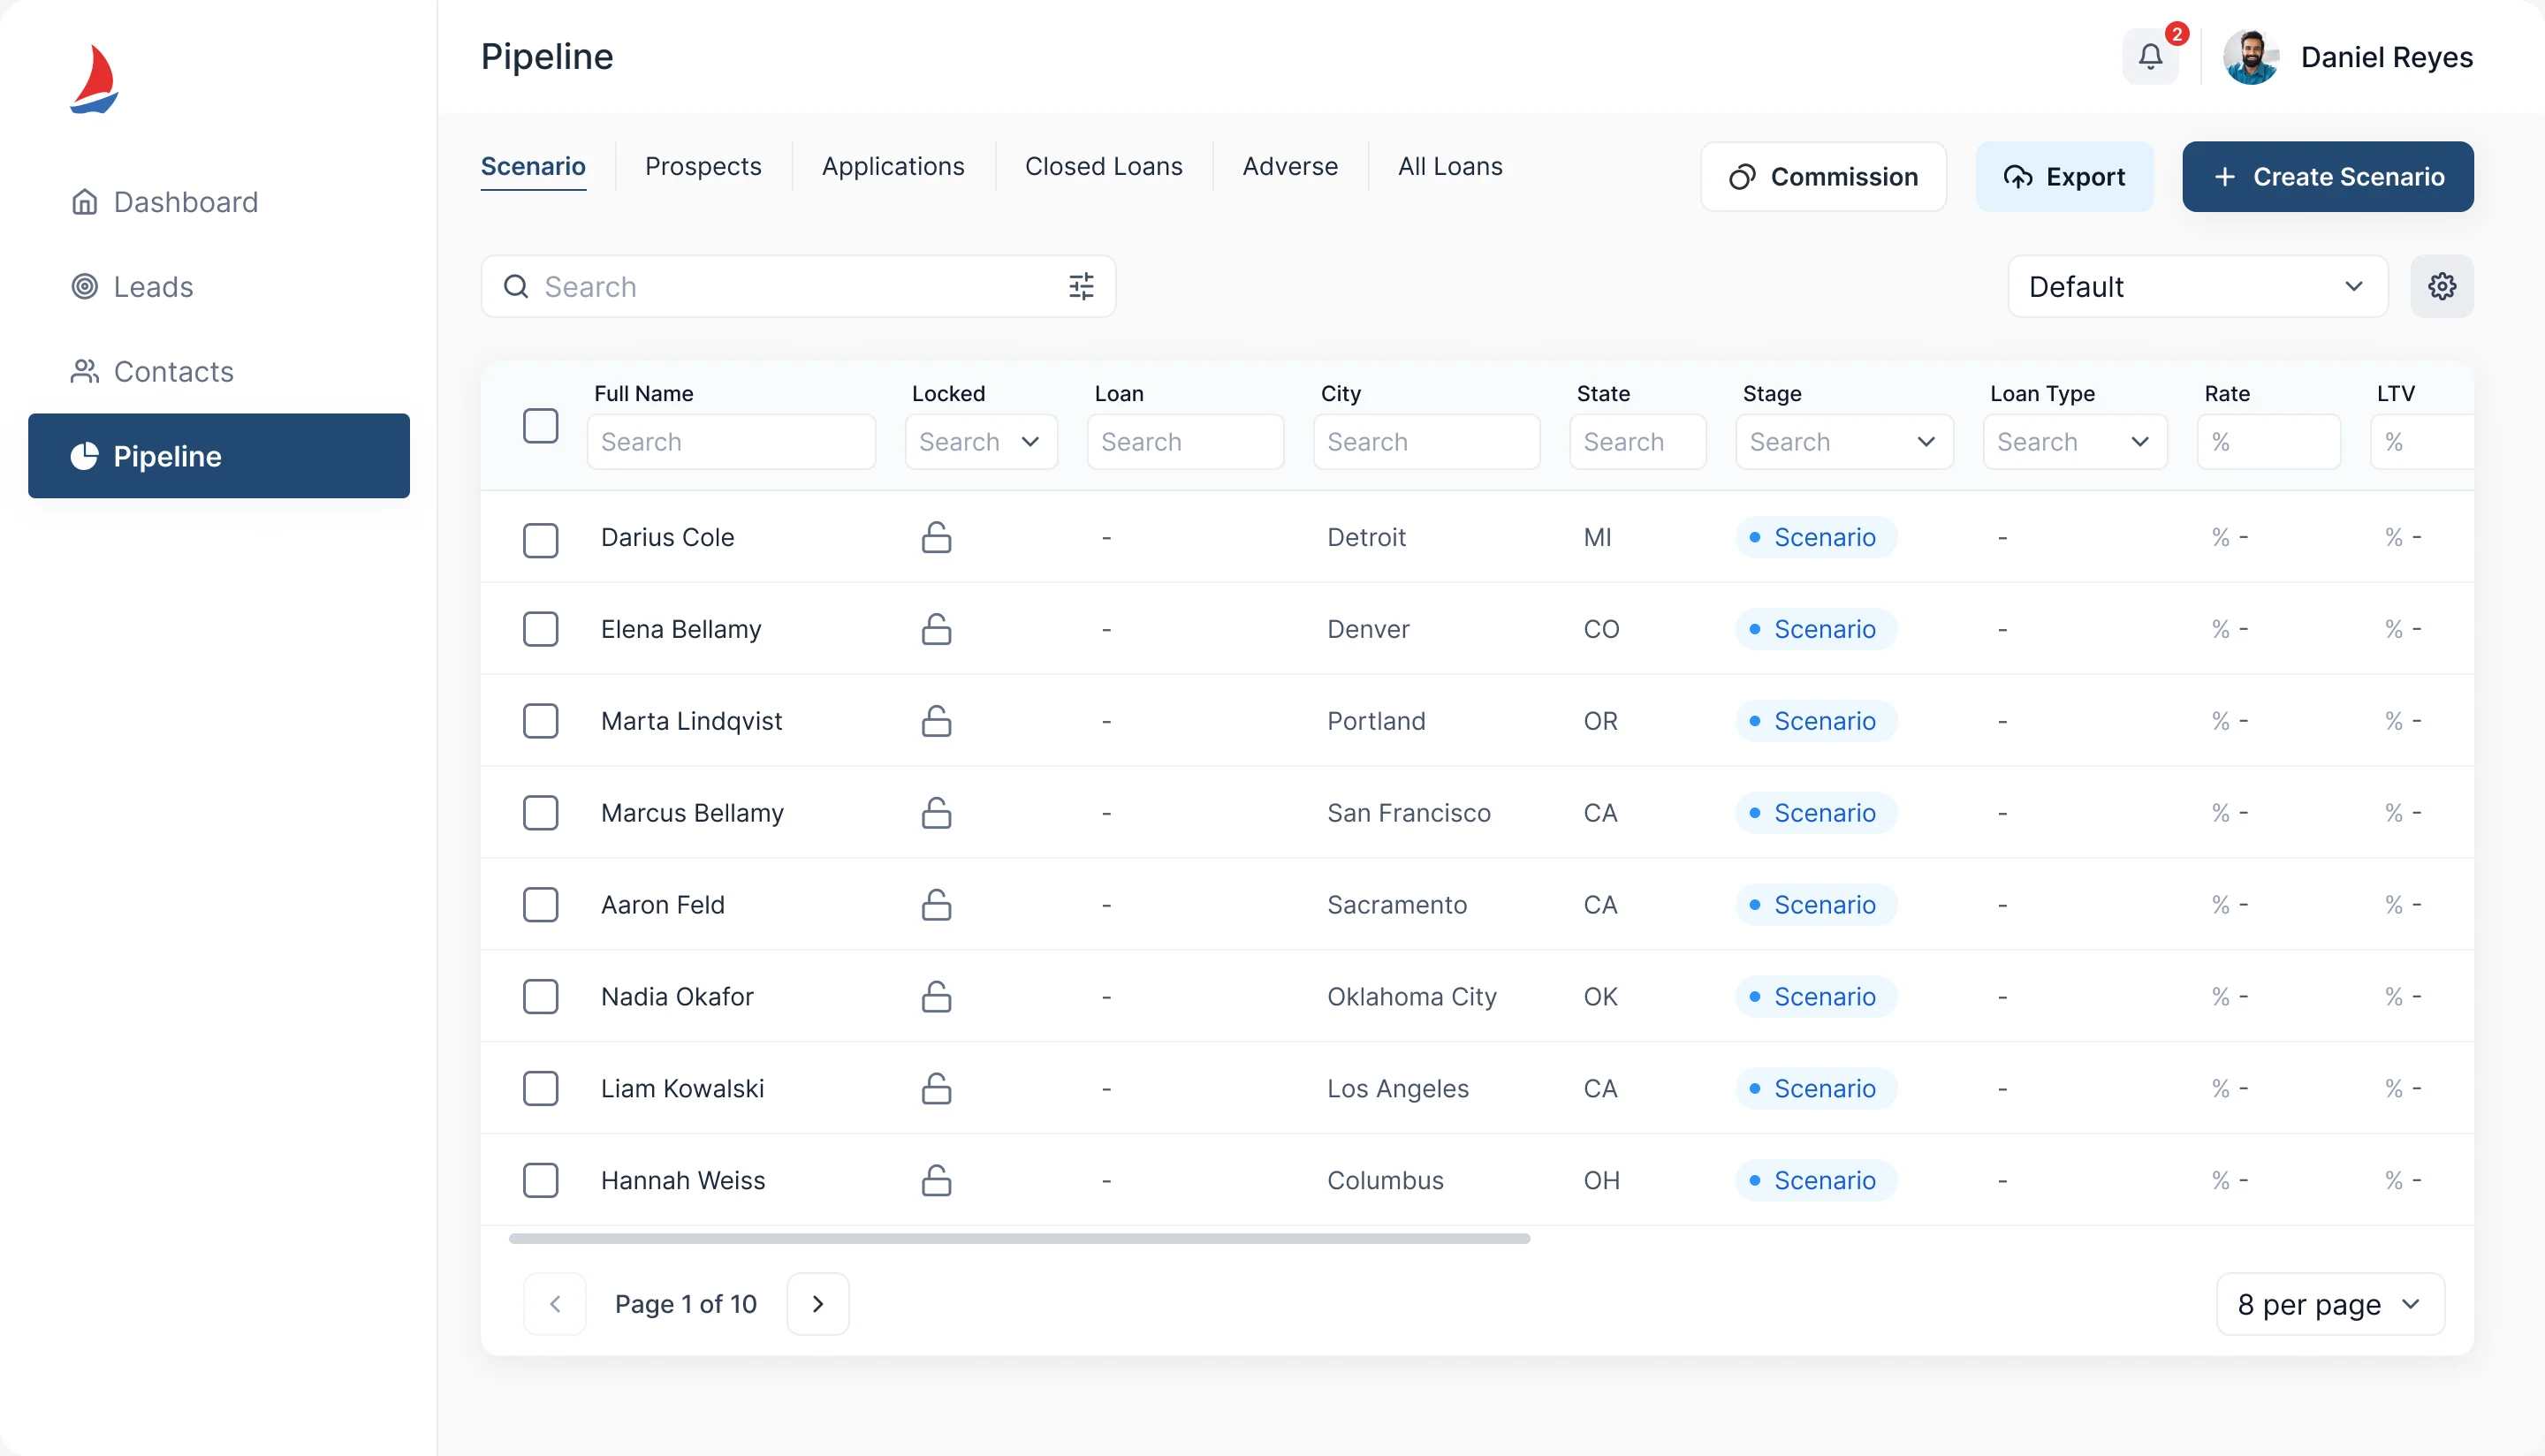Click the Commission button
2545x1456 pixels.
[x=1823, y=177]
